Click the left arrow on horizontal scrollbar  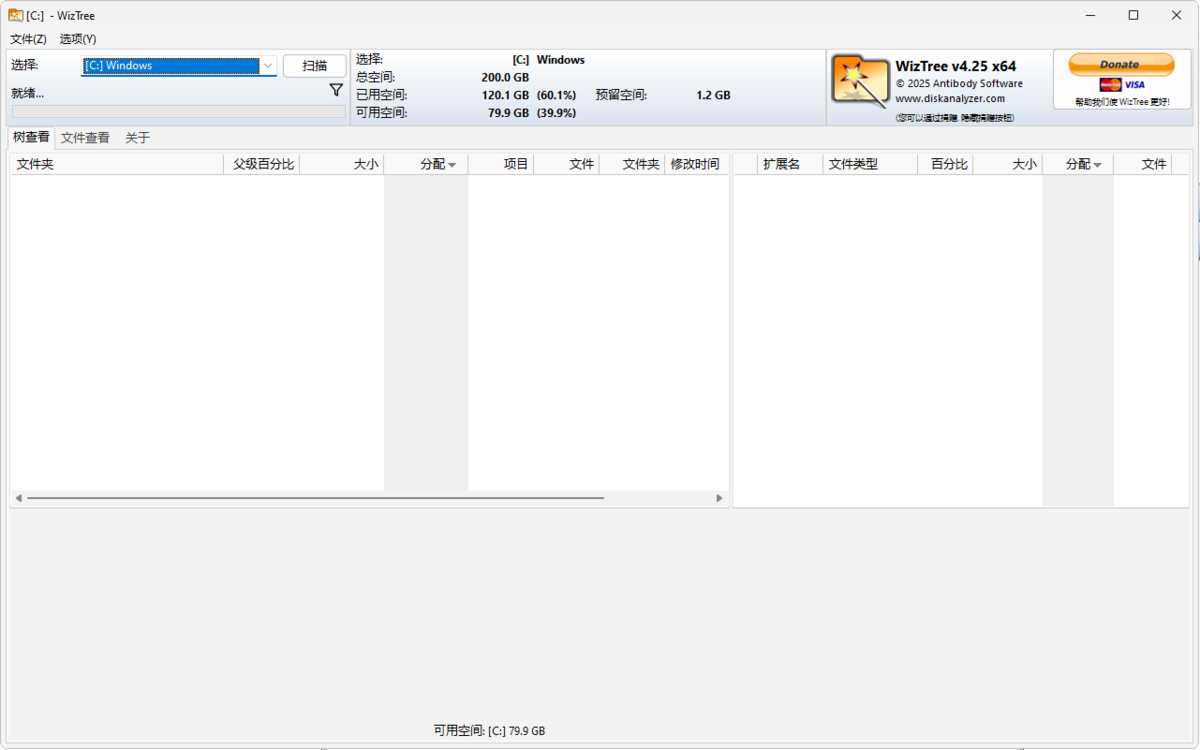click(x=18, y=498)
